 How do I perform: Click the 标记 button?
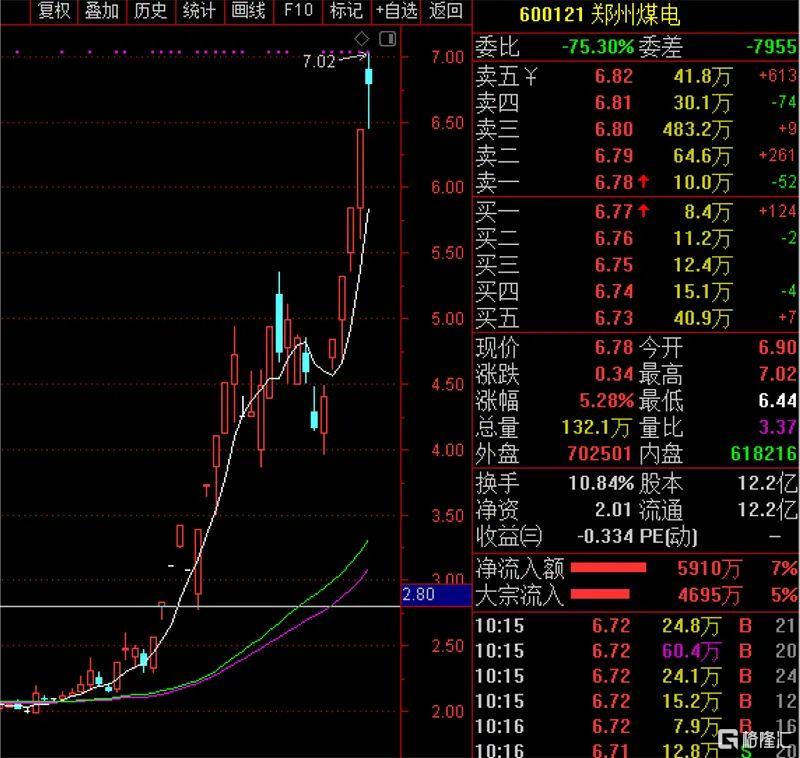pyautogui.click(x=346, y=11)
